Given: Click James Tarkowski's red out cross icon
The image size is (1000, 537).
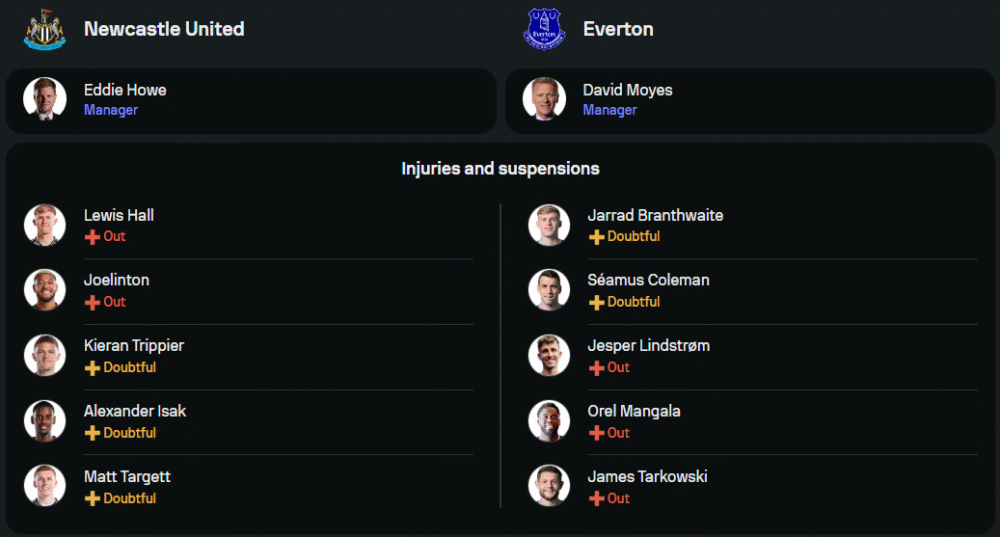Looking at the screenshot, I should click(596, 498).
